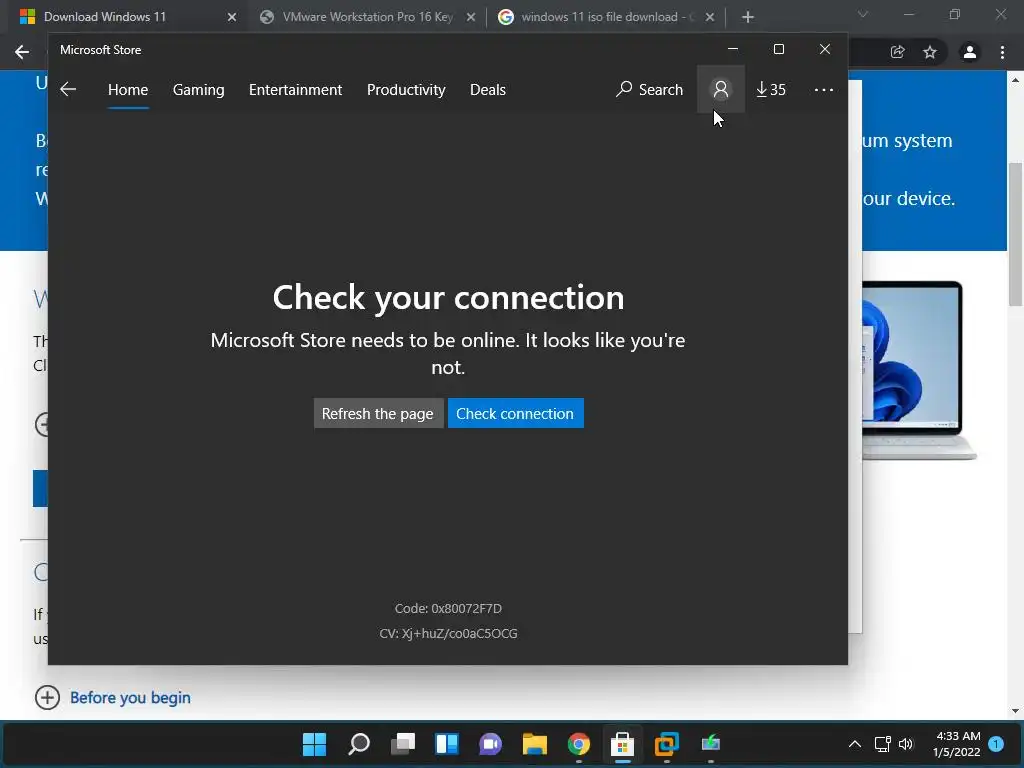
Task: Open the Teams Chat taskbar icon
Action: pyautogui.click(x=490, y=744)
